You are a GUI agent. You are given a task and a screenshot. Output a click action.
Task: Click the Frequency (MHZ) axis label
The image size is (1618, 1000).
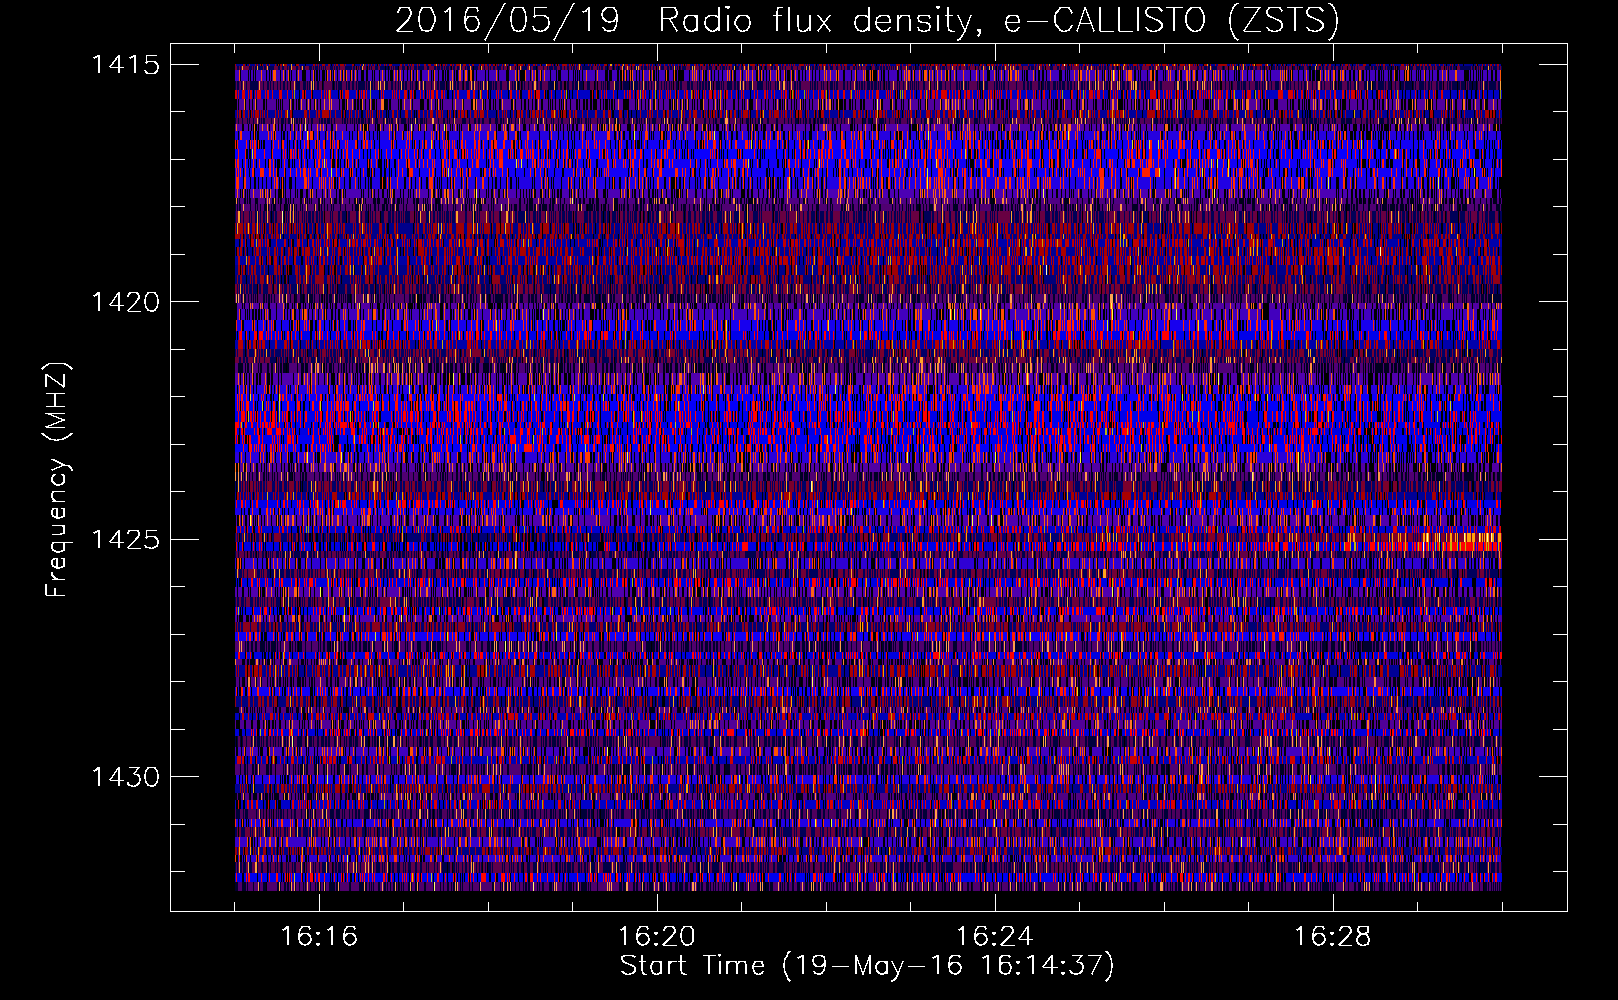57,480
